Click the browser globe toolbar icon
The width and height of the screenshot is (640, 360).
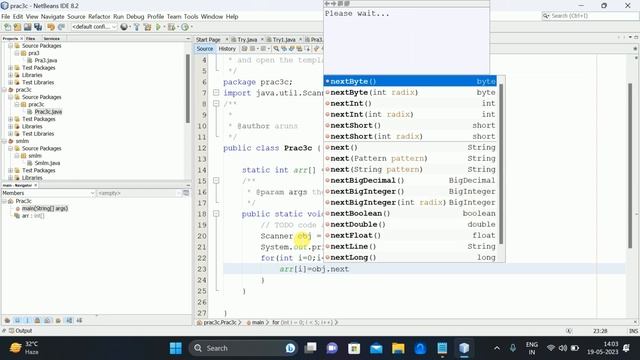point(124,27)
